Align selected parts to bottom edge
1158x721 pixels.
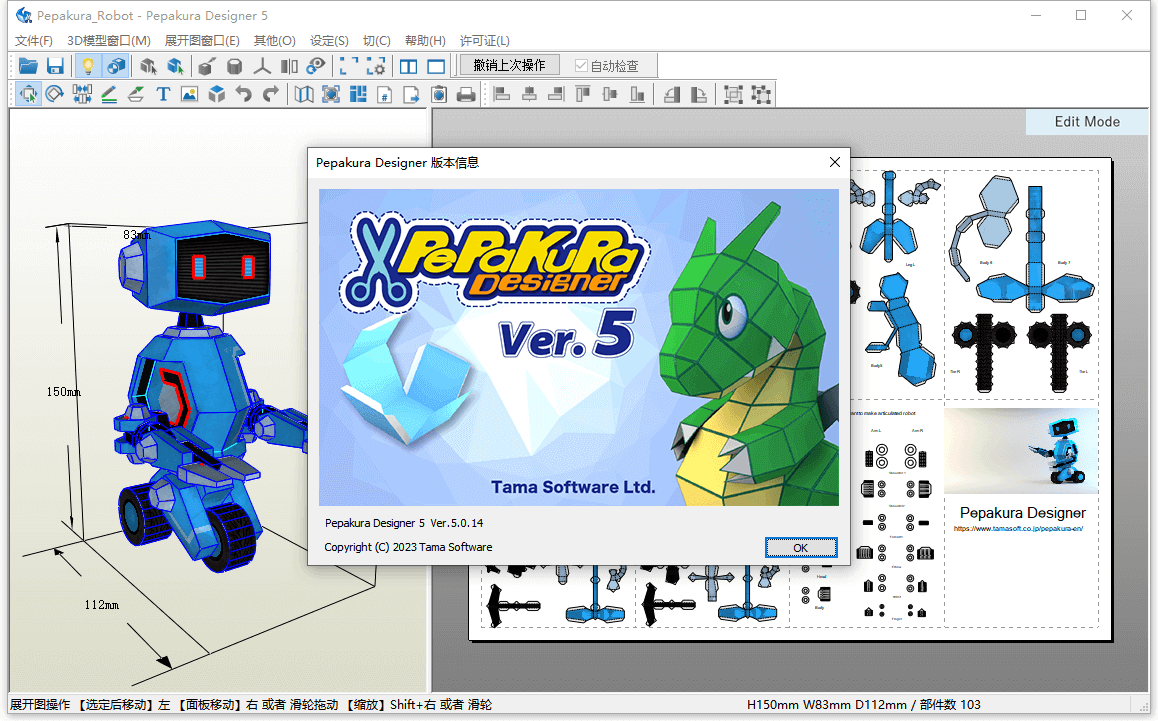pos(637,94)
